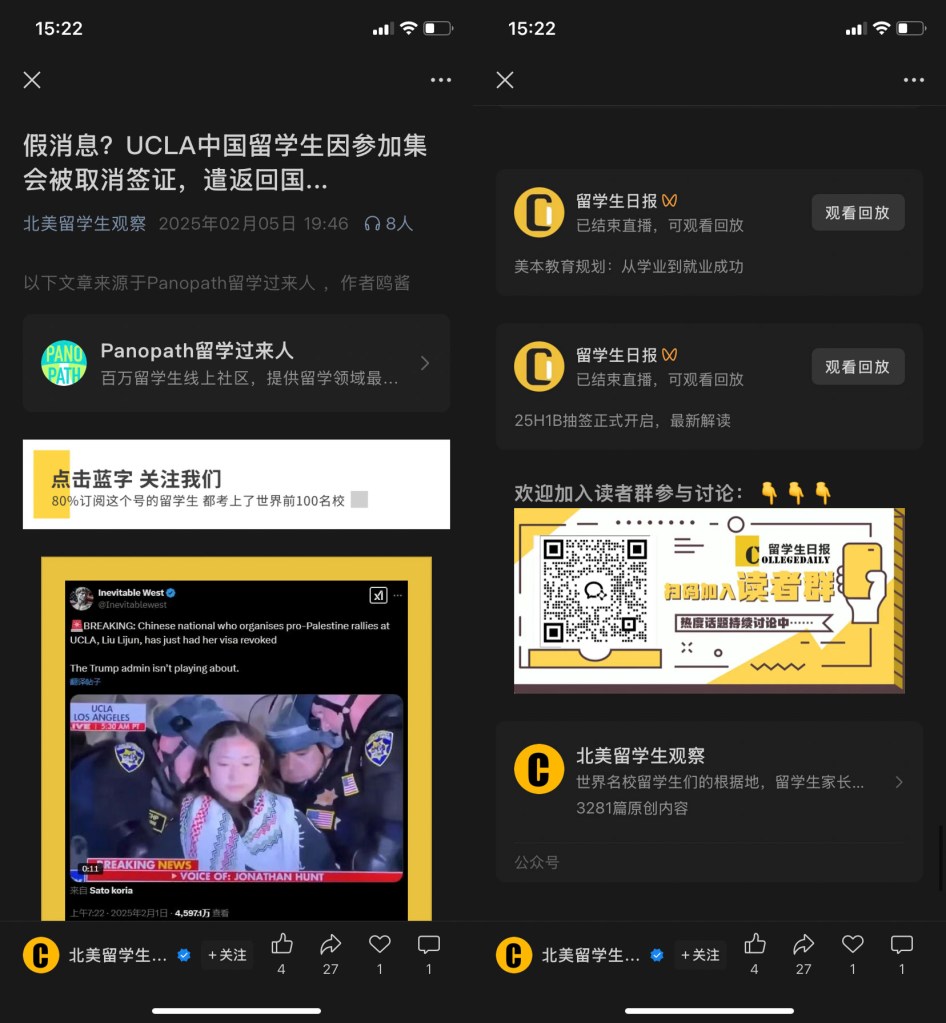Screen dimensions: 946x1023
Task: Open the reader group QR code banner
Action: [x=709, y=600]
